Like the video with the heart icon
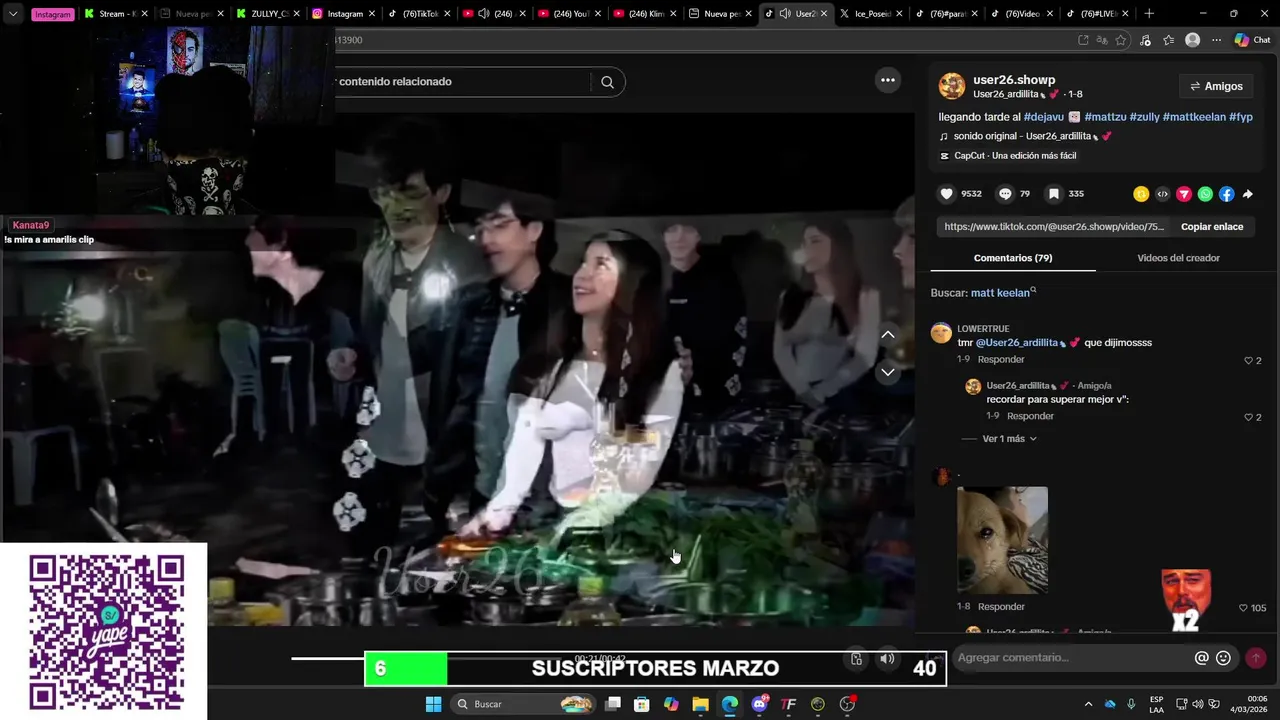This screenshot has height=720, width=1280. (x=946, y=194)
